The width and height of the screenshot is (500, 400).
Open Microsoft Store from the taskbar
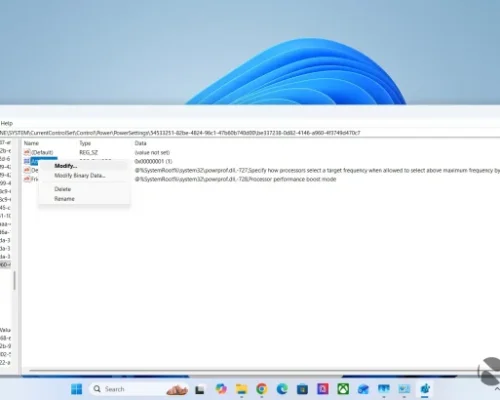pyautogui.click(x=302, y=389)
